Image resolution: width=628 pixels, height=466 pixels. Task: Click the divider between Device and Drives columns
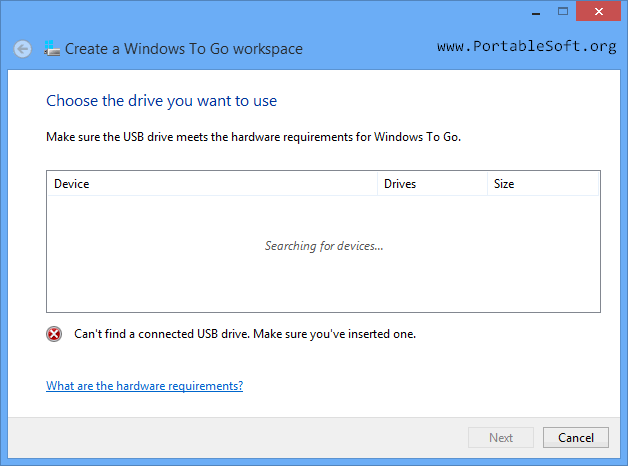tap(378, 184)
